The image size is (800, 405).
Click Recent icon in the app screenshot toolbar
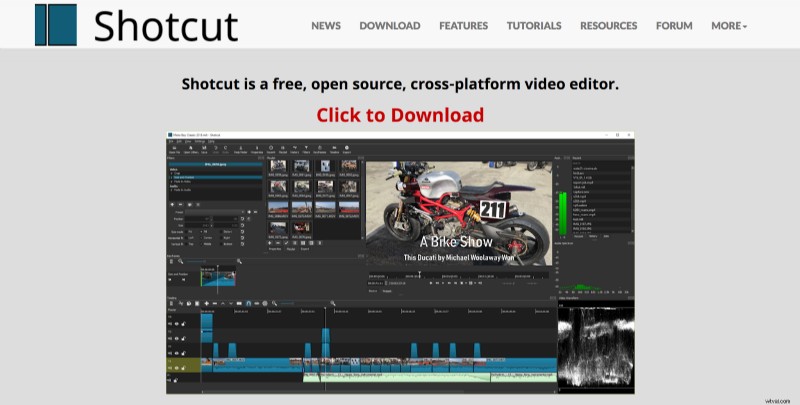point(271,149)
